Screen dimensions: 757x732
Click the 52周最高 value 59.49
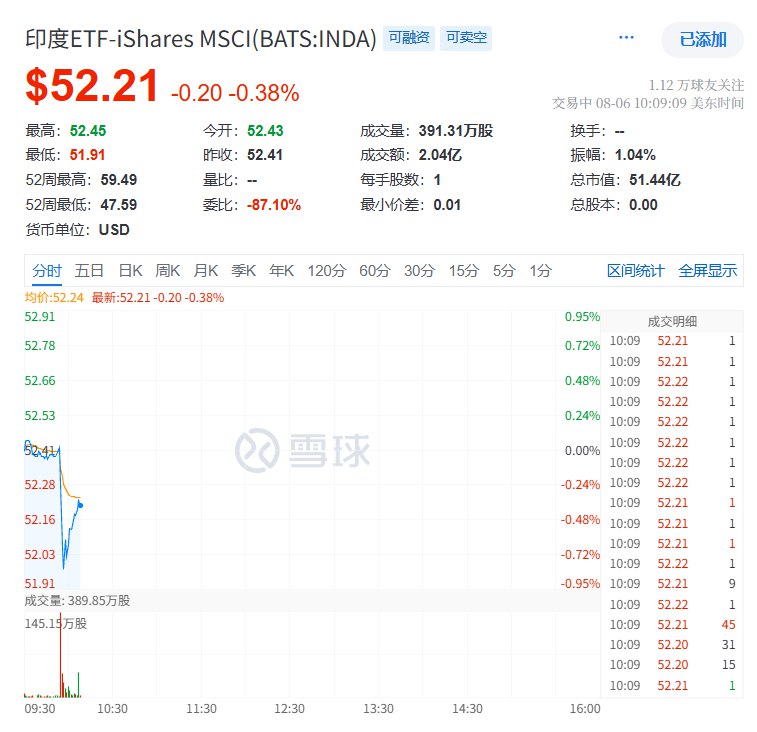(x=119, y=180)
